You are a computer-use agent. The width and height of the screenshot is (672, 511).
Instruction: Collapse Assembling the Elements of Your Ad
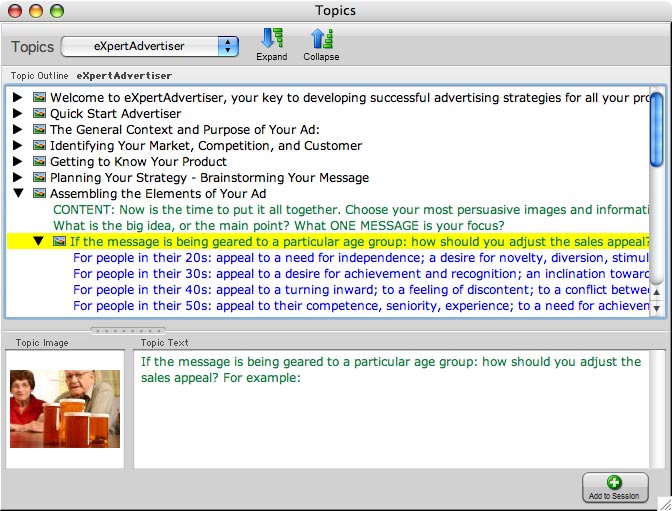click(x=18, y=193)
